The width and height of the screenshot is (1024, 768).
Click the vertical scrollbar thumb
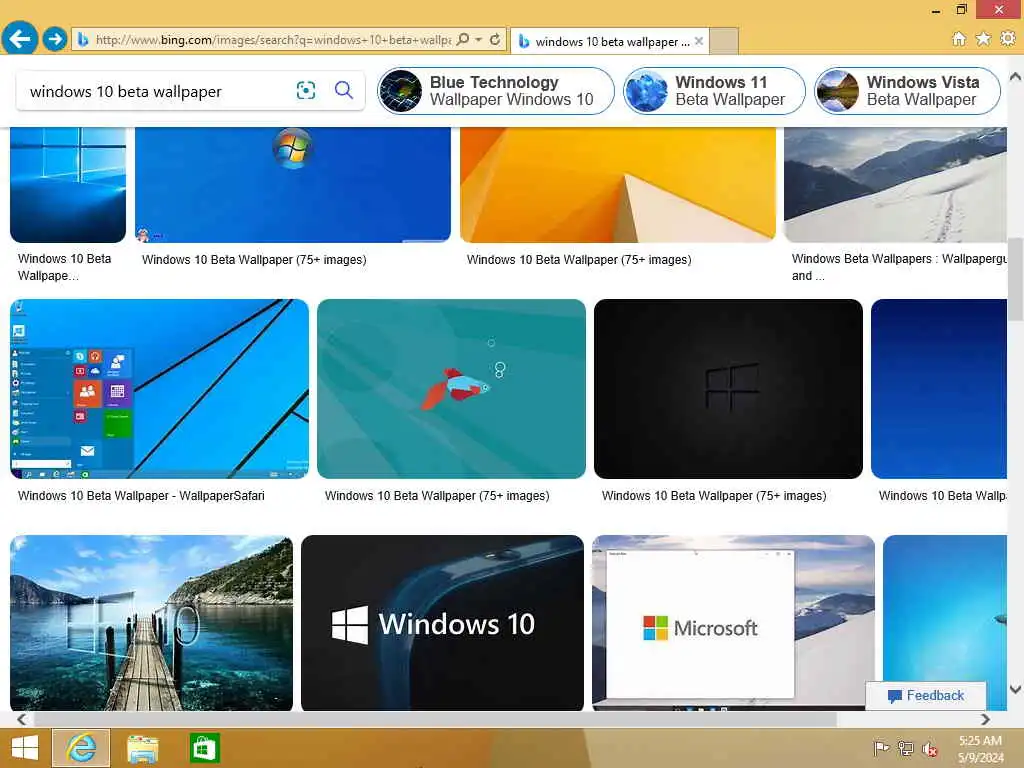(1016, 280)
